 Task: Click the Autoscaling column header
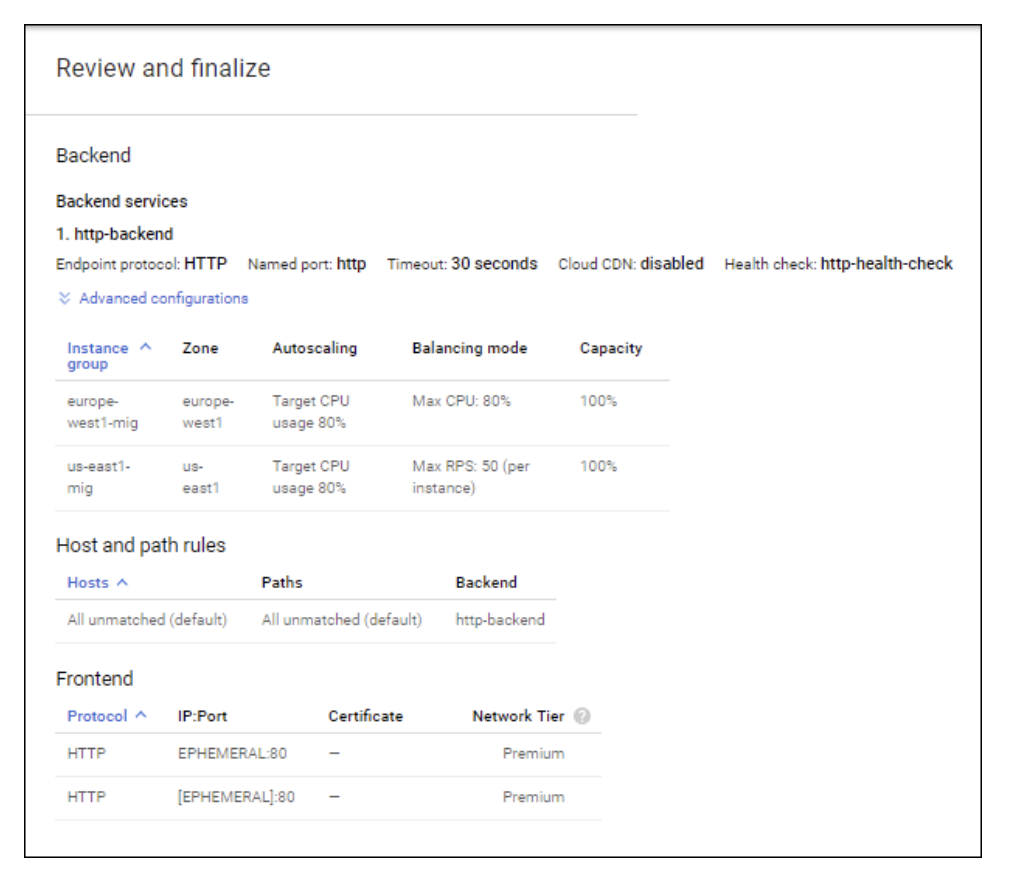314,348
